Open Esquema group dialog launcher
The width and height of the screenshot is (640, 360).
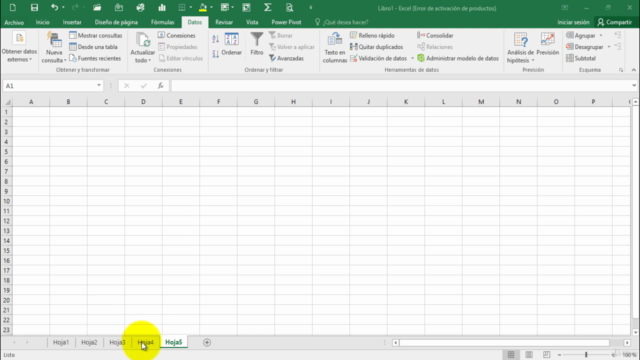[x=621, y=70]
